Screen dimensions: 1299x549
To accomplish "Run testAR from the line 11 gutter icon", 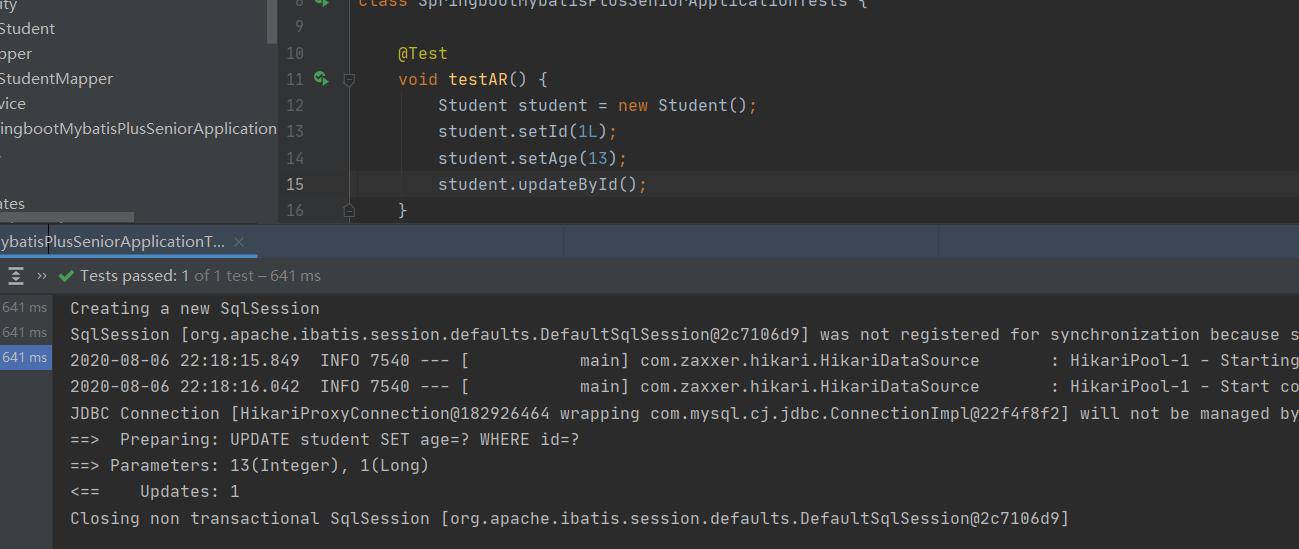I will [x=320, y=78].
